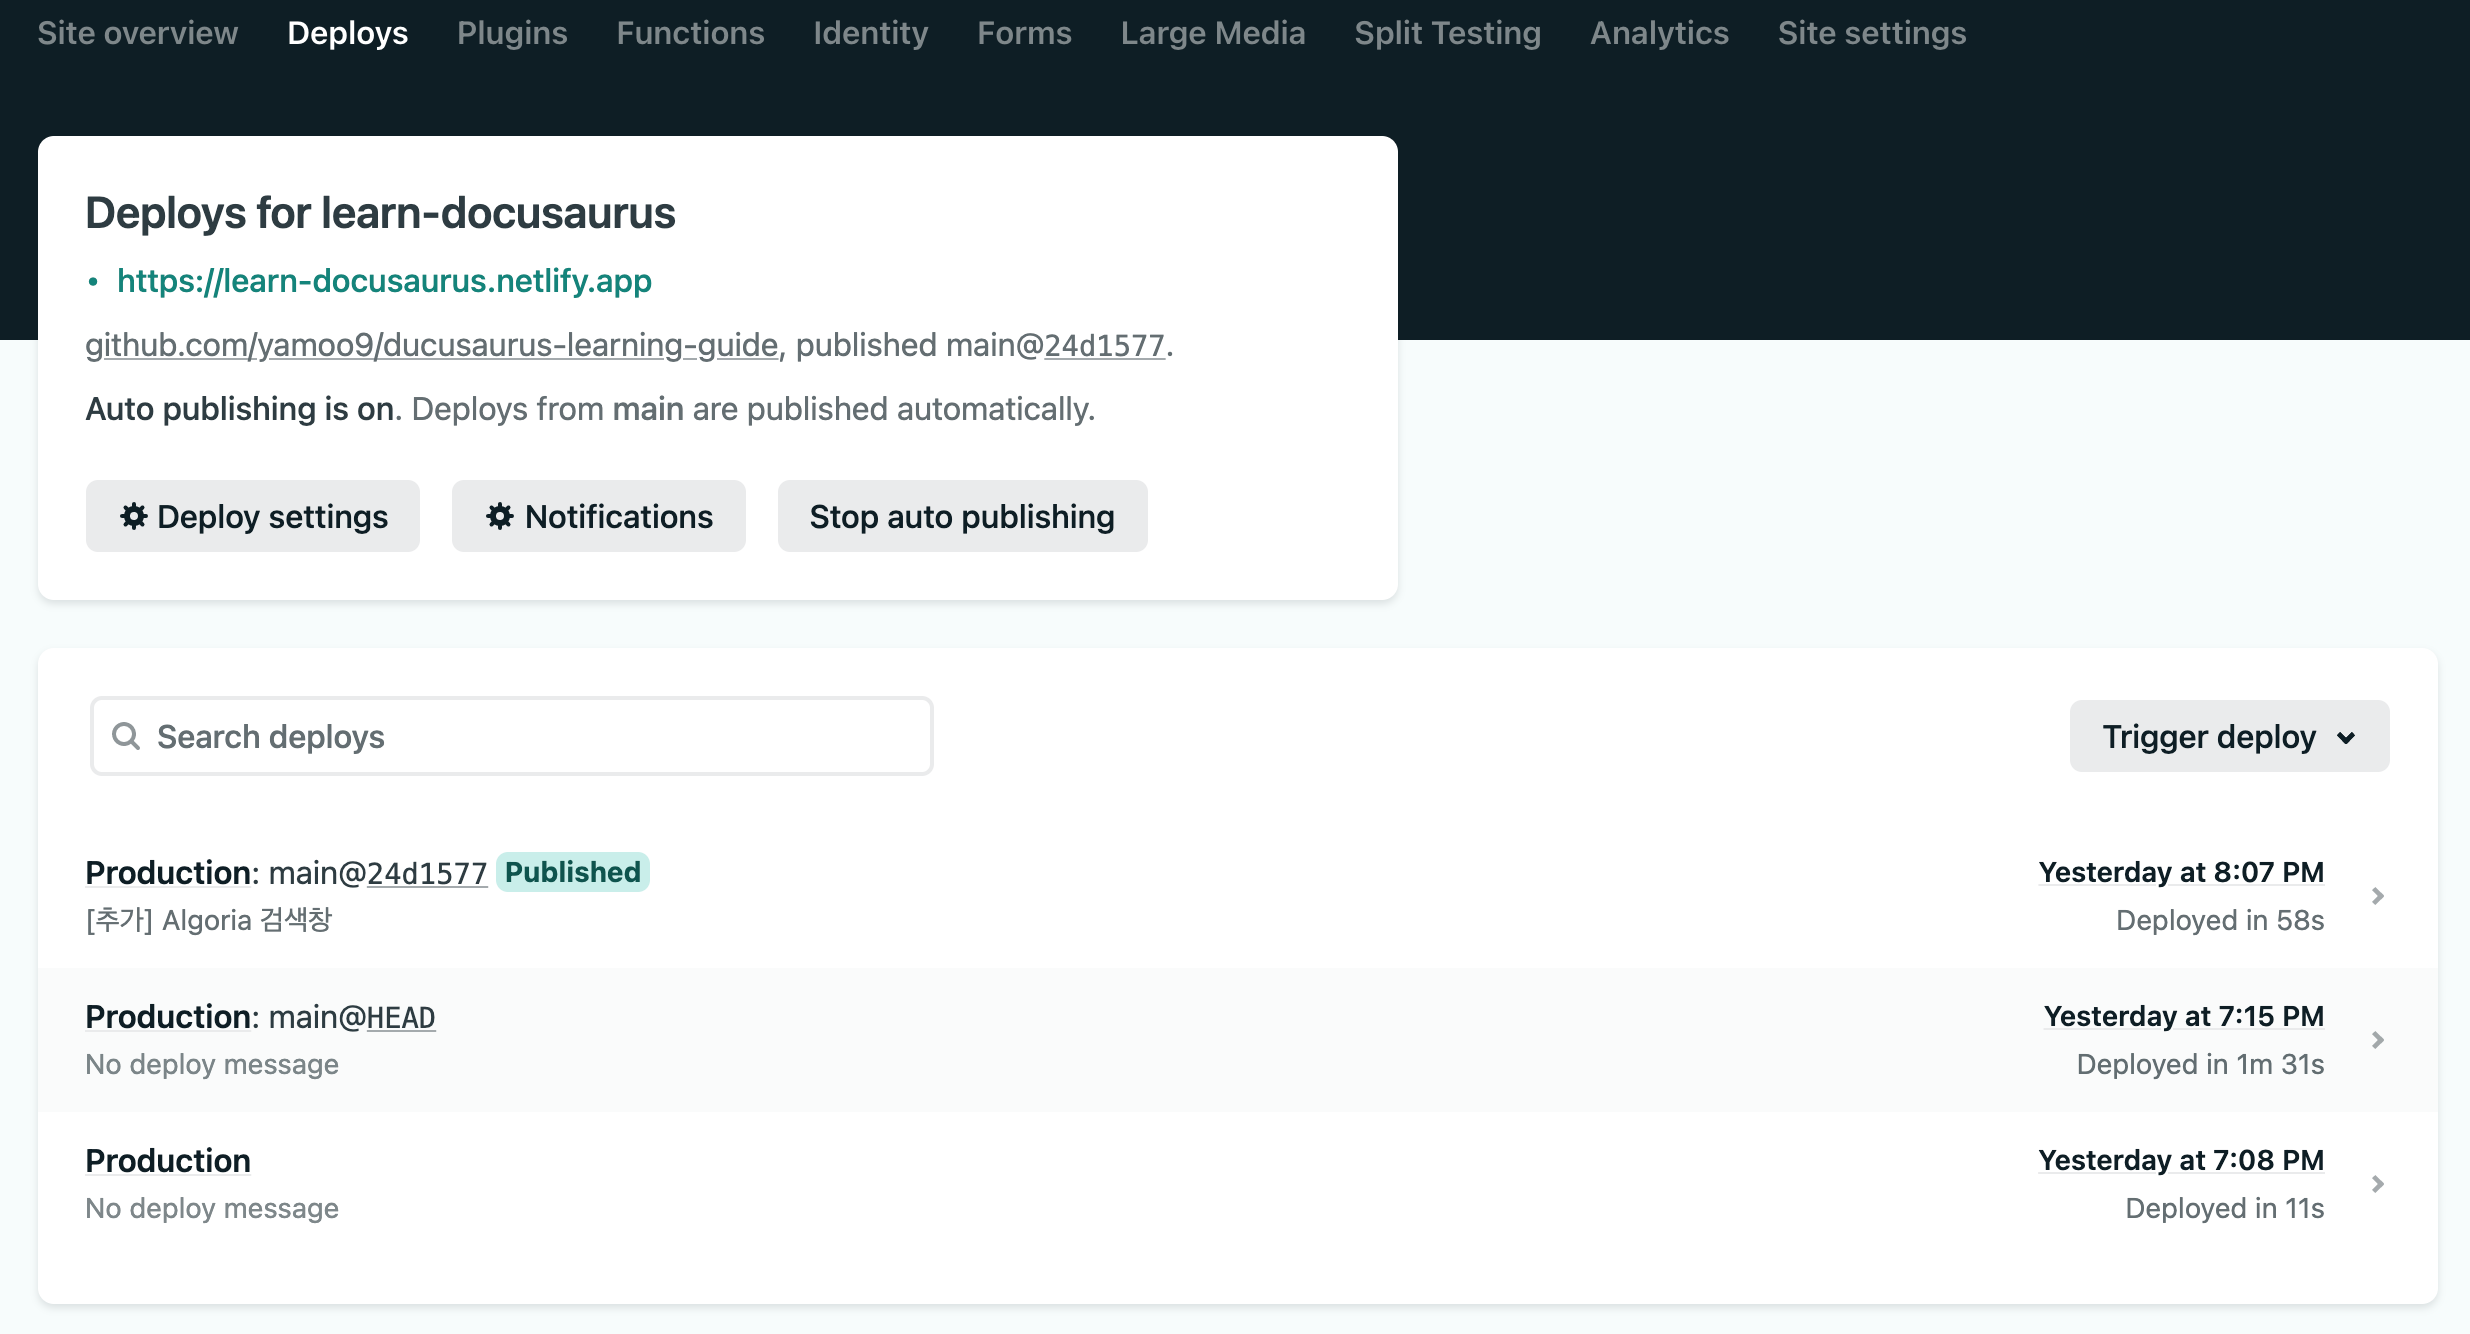Open the GitHub repository link
Viewport: 2470px width, 1334px height.
(x=431, y=345)
